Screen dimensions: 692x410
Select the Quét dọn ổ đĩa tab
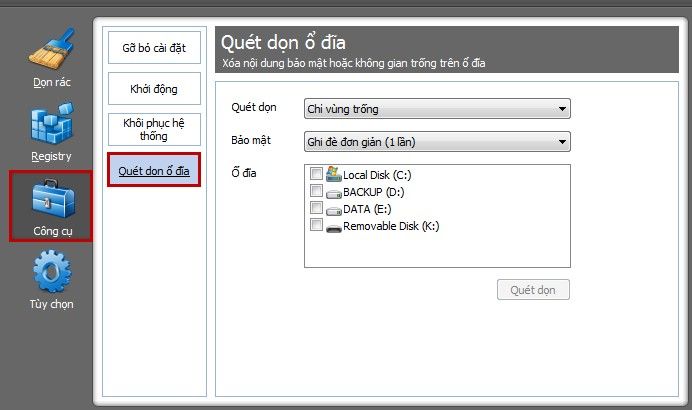click(x=154, y=170)
